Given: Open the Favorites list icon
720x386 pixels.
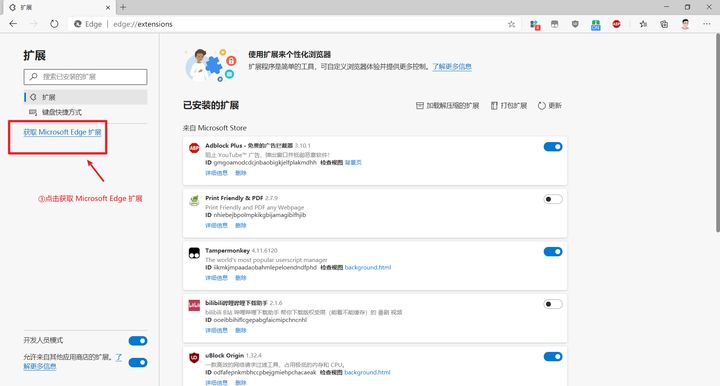Looking at the screenshot, I should coord(643,24).
